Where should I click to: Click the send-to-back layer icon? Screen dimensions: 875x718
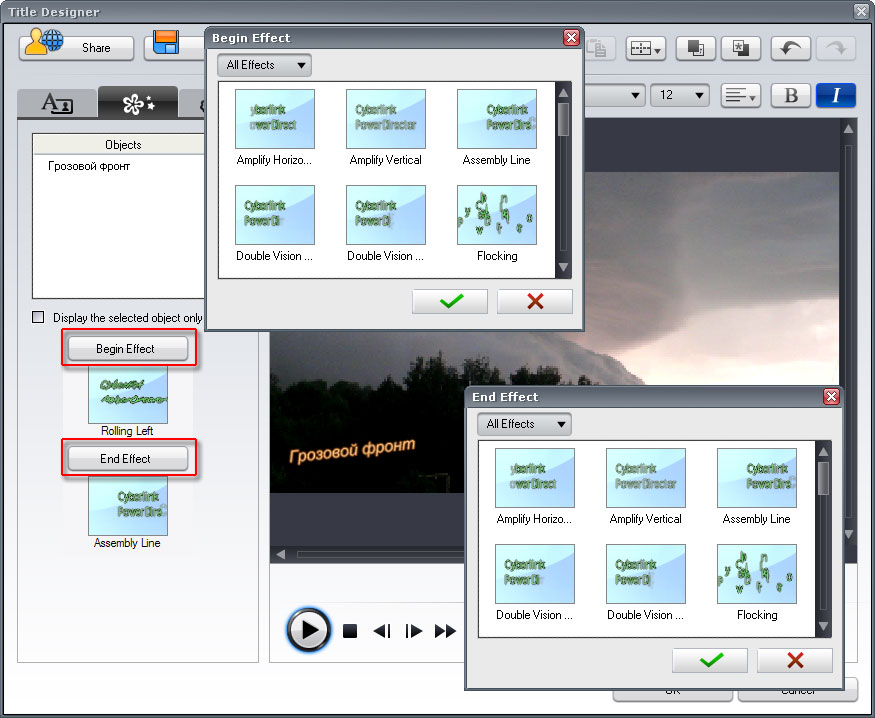695,49
